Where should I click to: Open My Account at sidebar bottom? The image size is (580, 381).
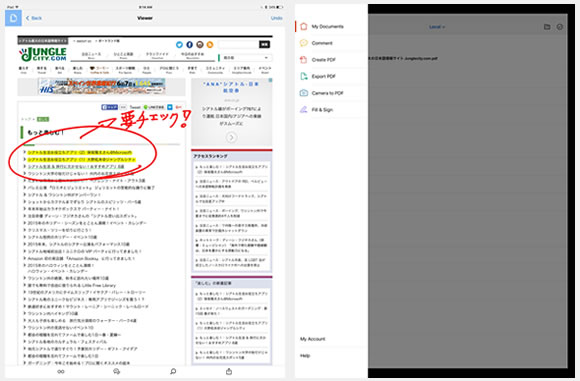click(x=313, y=339)
